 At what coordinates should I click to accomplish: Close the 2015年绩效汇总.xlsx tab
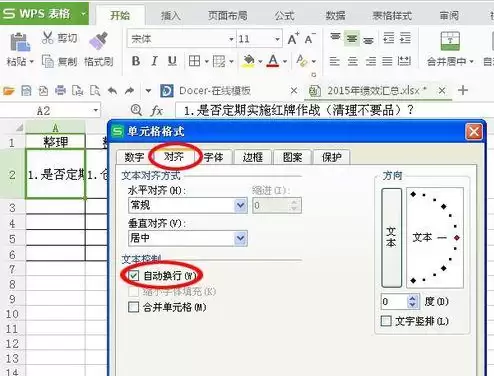(442, 90)
